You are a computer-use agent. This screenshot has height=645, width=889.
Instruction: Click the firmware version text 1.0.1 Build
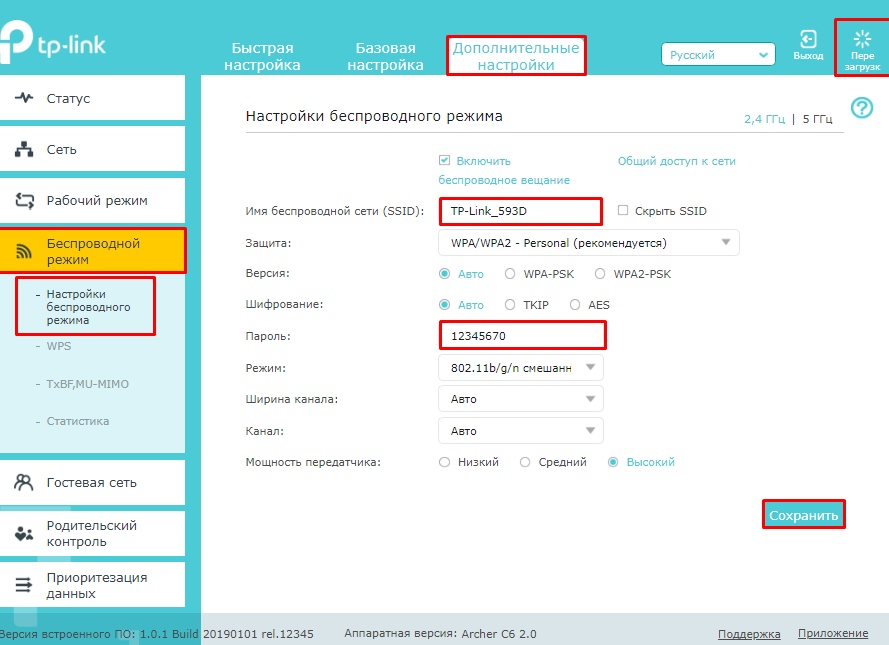pyautogui.click(x=169, y=634)
